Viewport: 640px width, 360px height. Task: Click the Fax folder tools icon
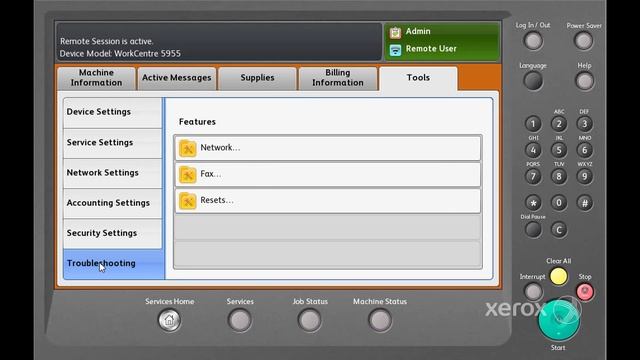[x=188, y=175]
